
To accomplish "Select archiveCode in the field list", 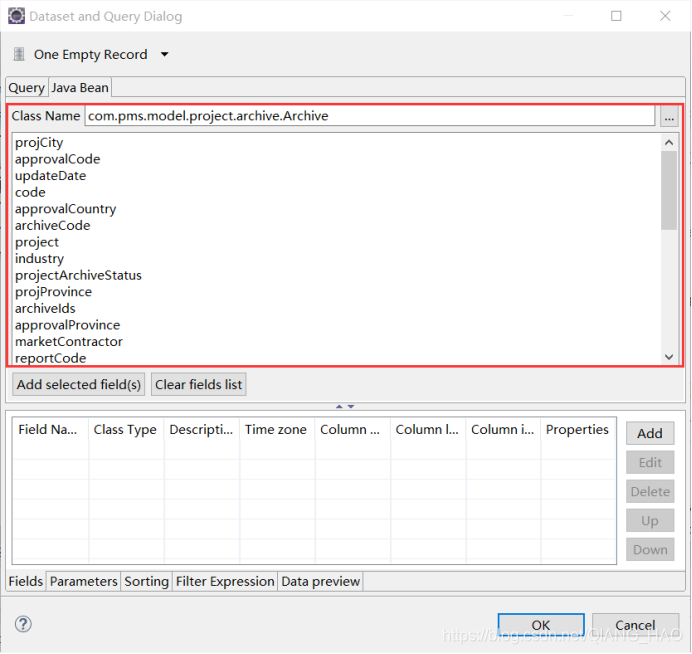I will (53, 226).
